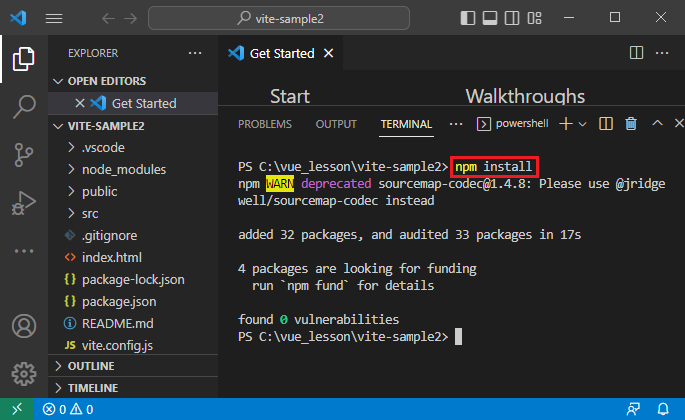Open package-lock.json file

coord(133,279)
